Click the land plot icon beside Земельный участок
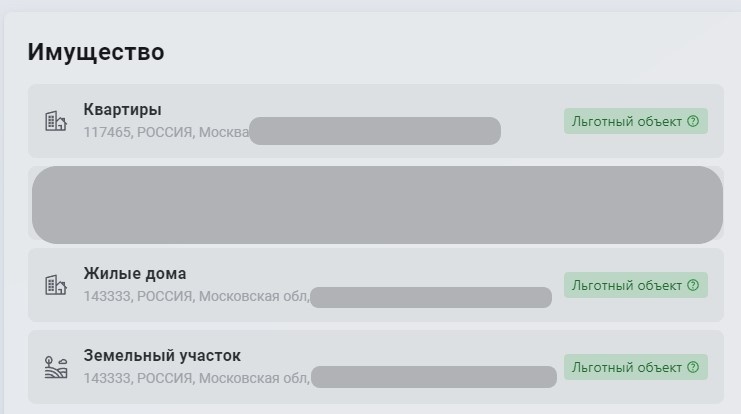 [x=56, y=367]
